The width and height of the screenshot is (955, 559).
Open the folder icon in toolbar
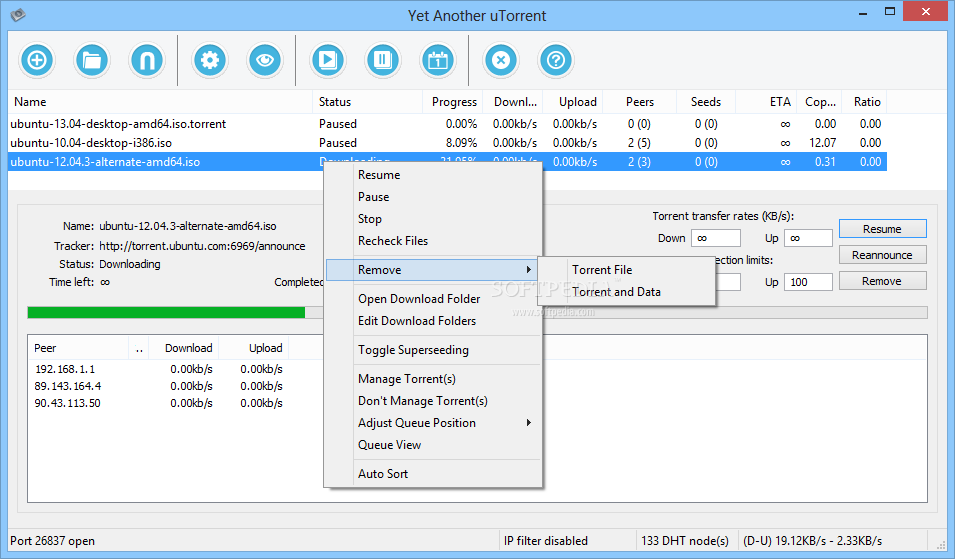tap(92, 60)
